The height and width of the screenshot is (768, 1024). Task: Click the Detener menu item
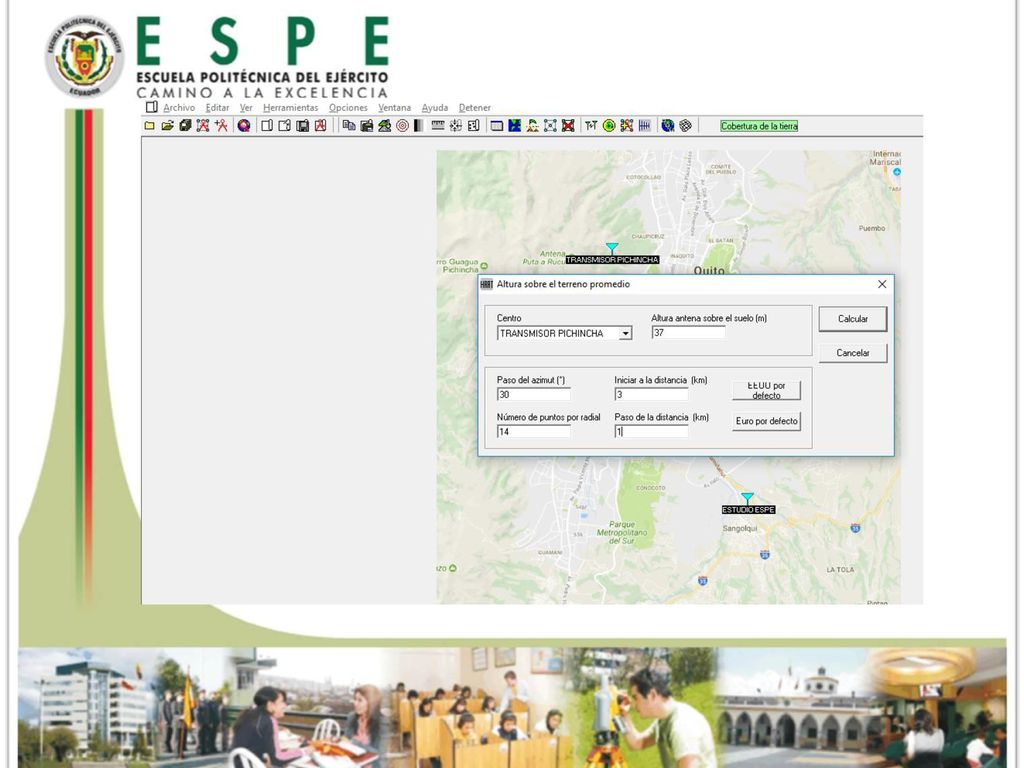[475, 108]
